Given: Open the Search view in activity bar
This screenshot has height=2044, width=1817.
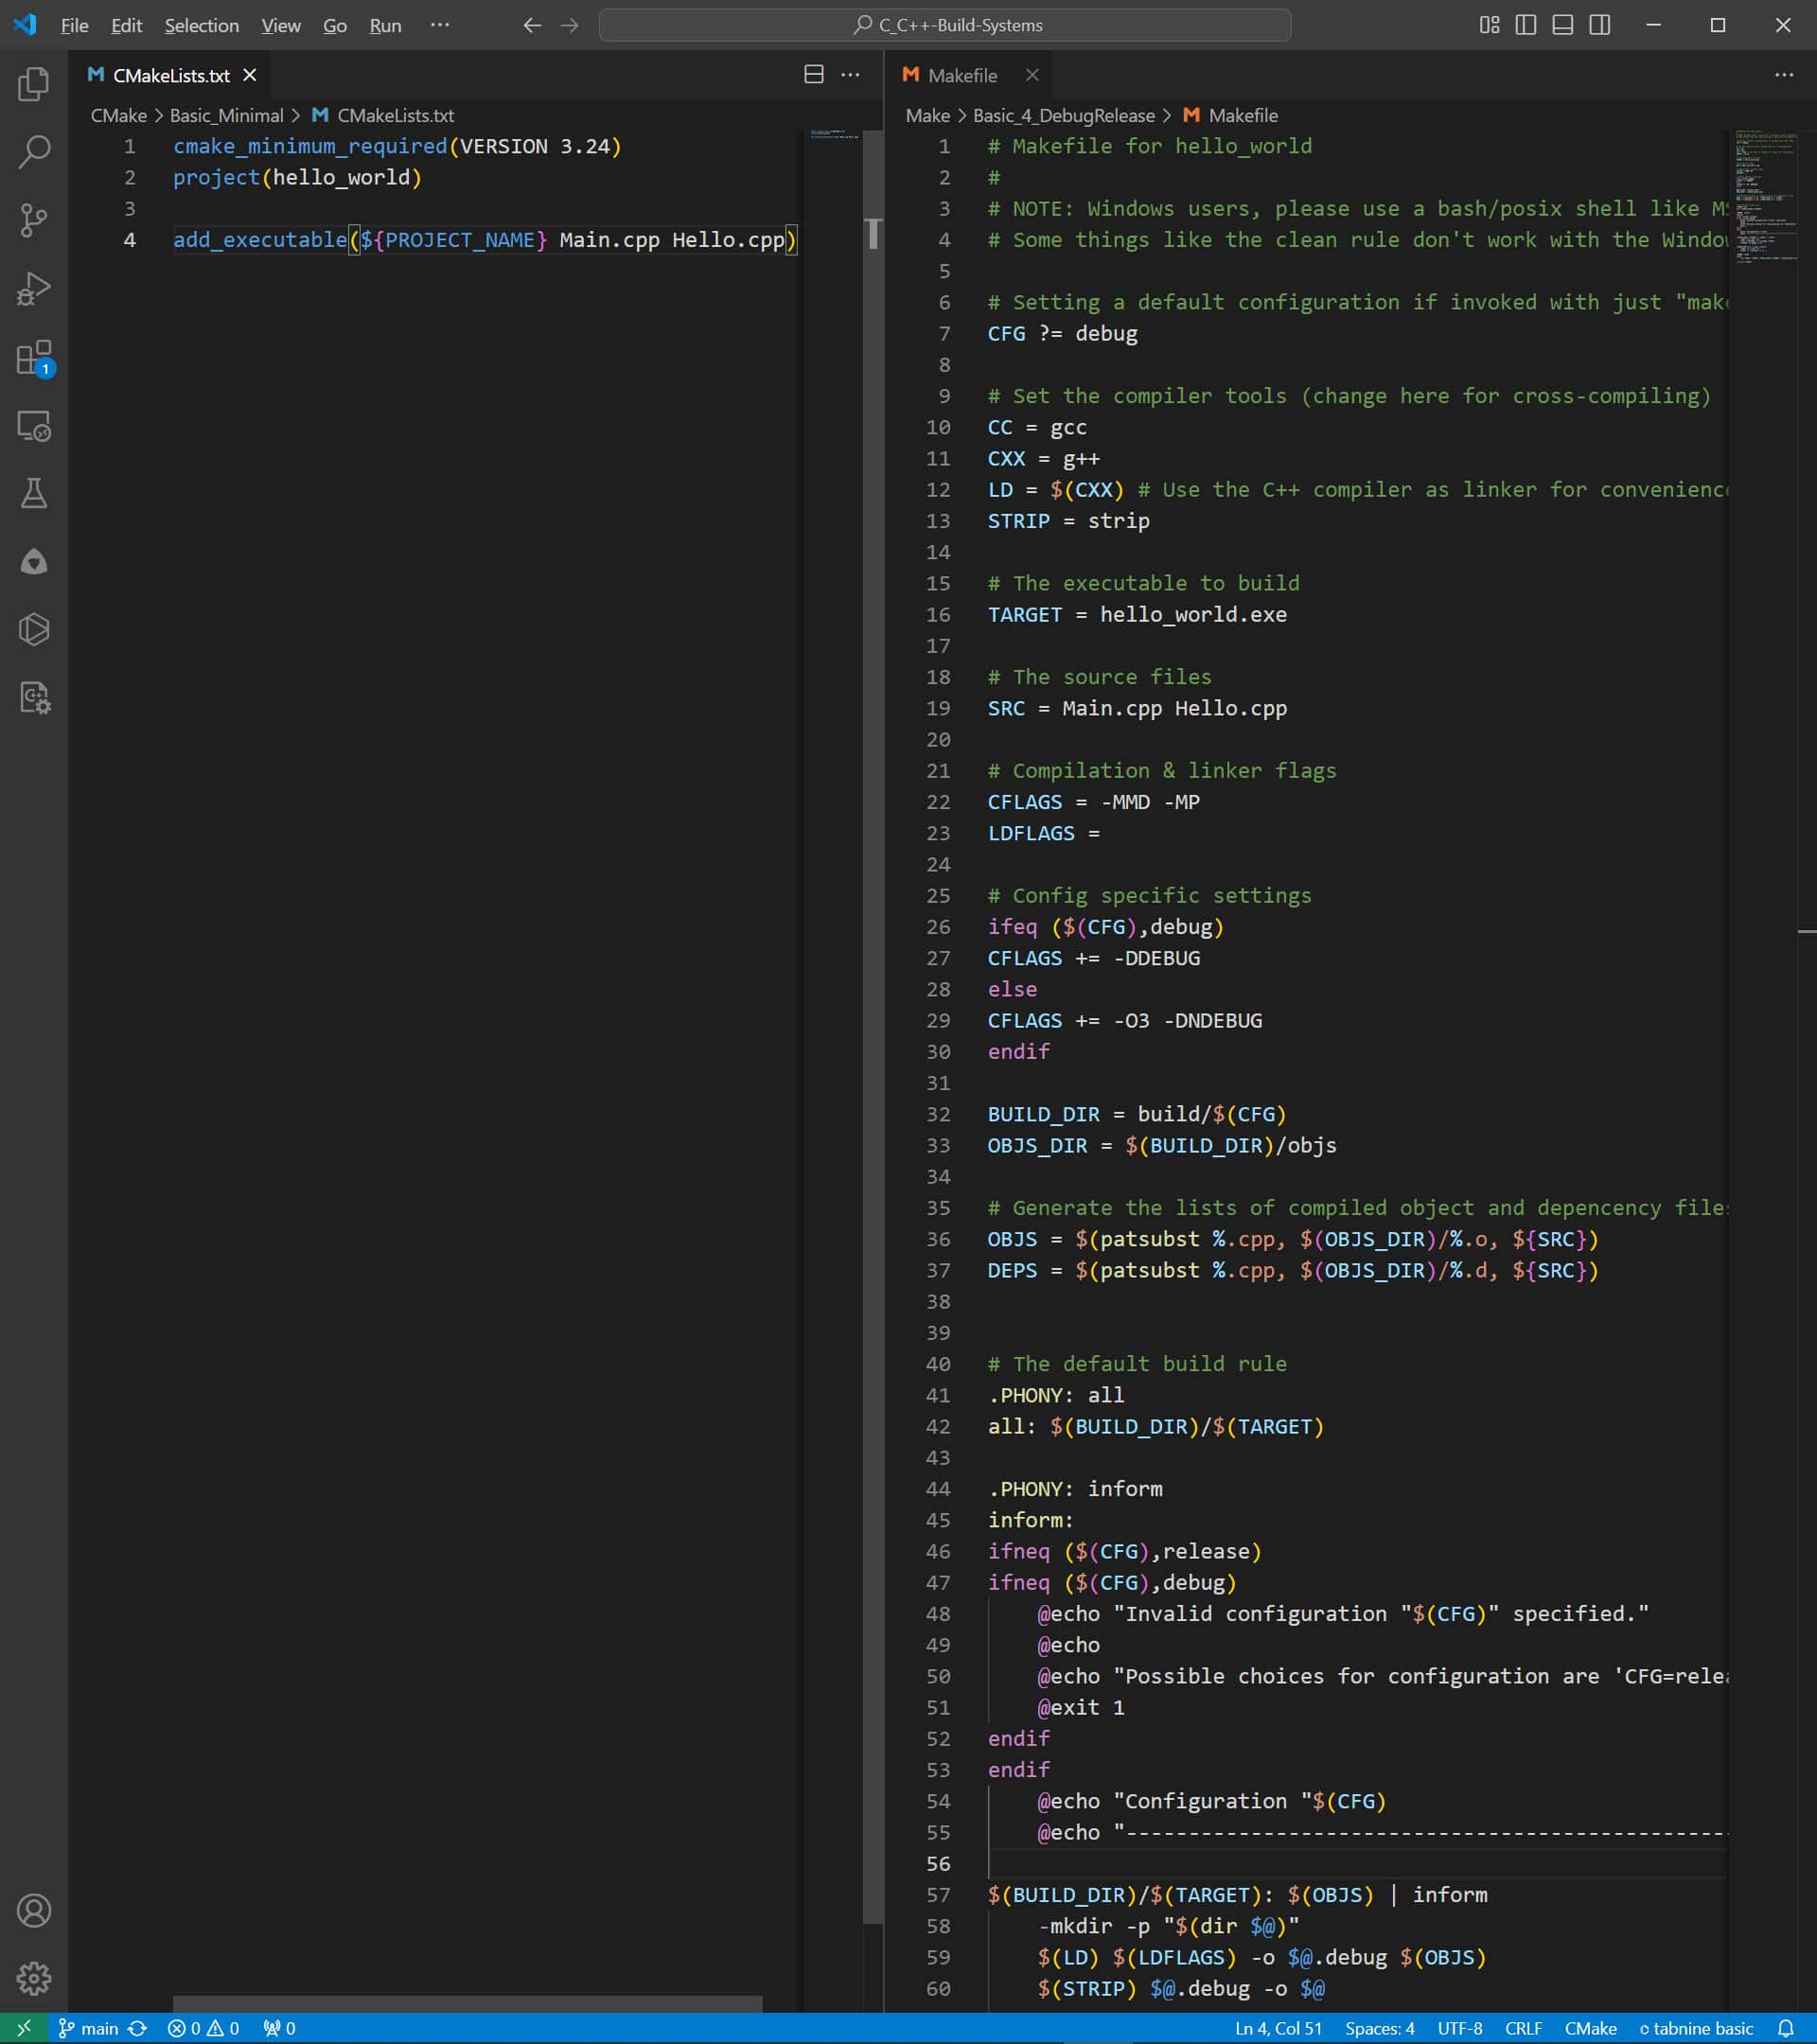Looking at the screenshot, I should [34, 152].
